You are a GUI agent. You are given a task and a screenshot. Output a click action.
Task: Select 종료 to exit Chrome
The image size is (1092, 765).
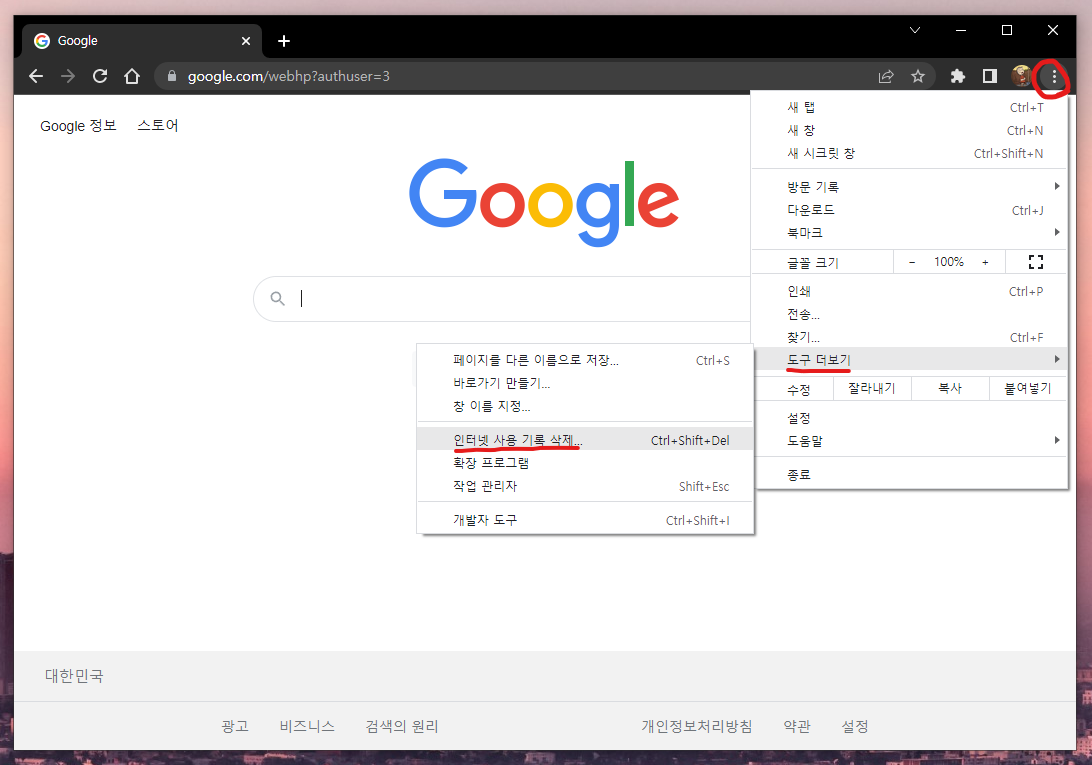pyautogui.click(x=909, y=474)
